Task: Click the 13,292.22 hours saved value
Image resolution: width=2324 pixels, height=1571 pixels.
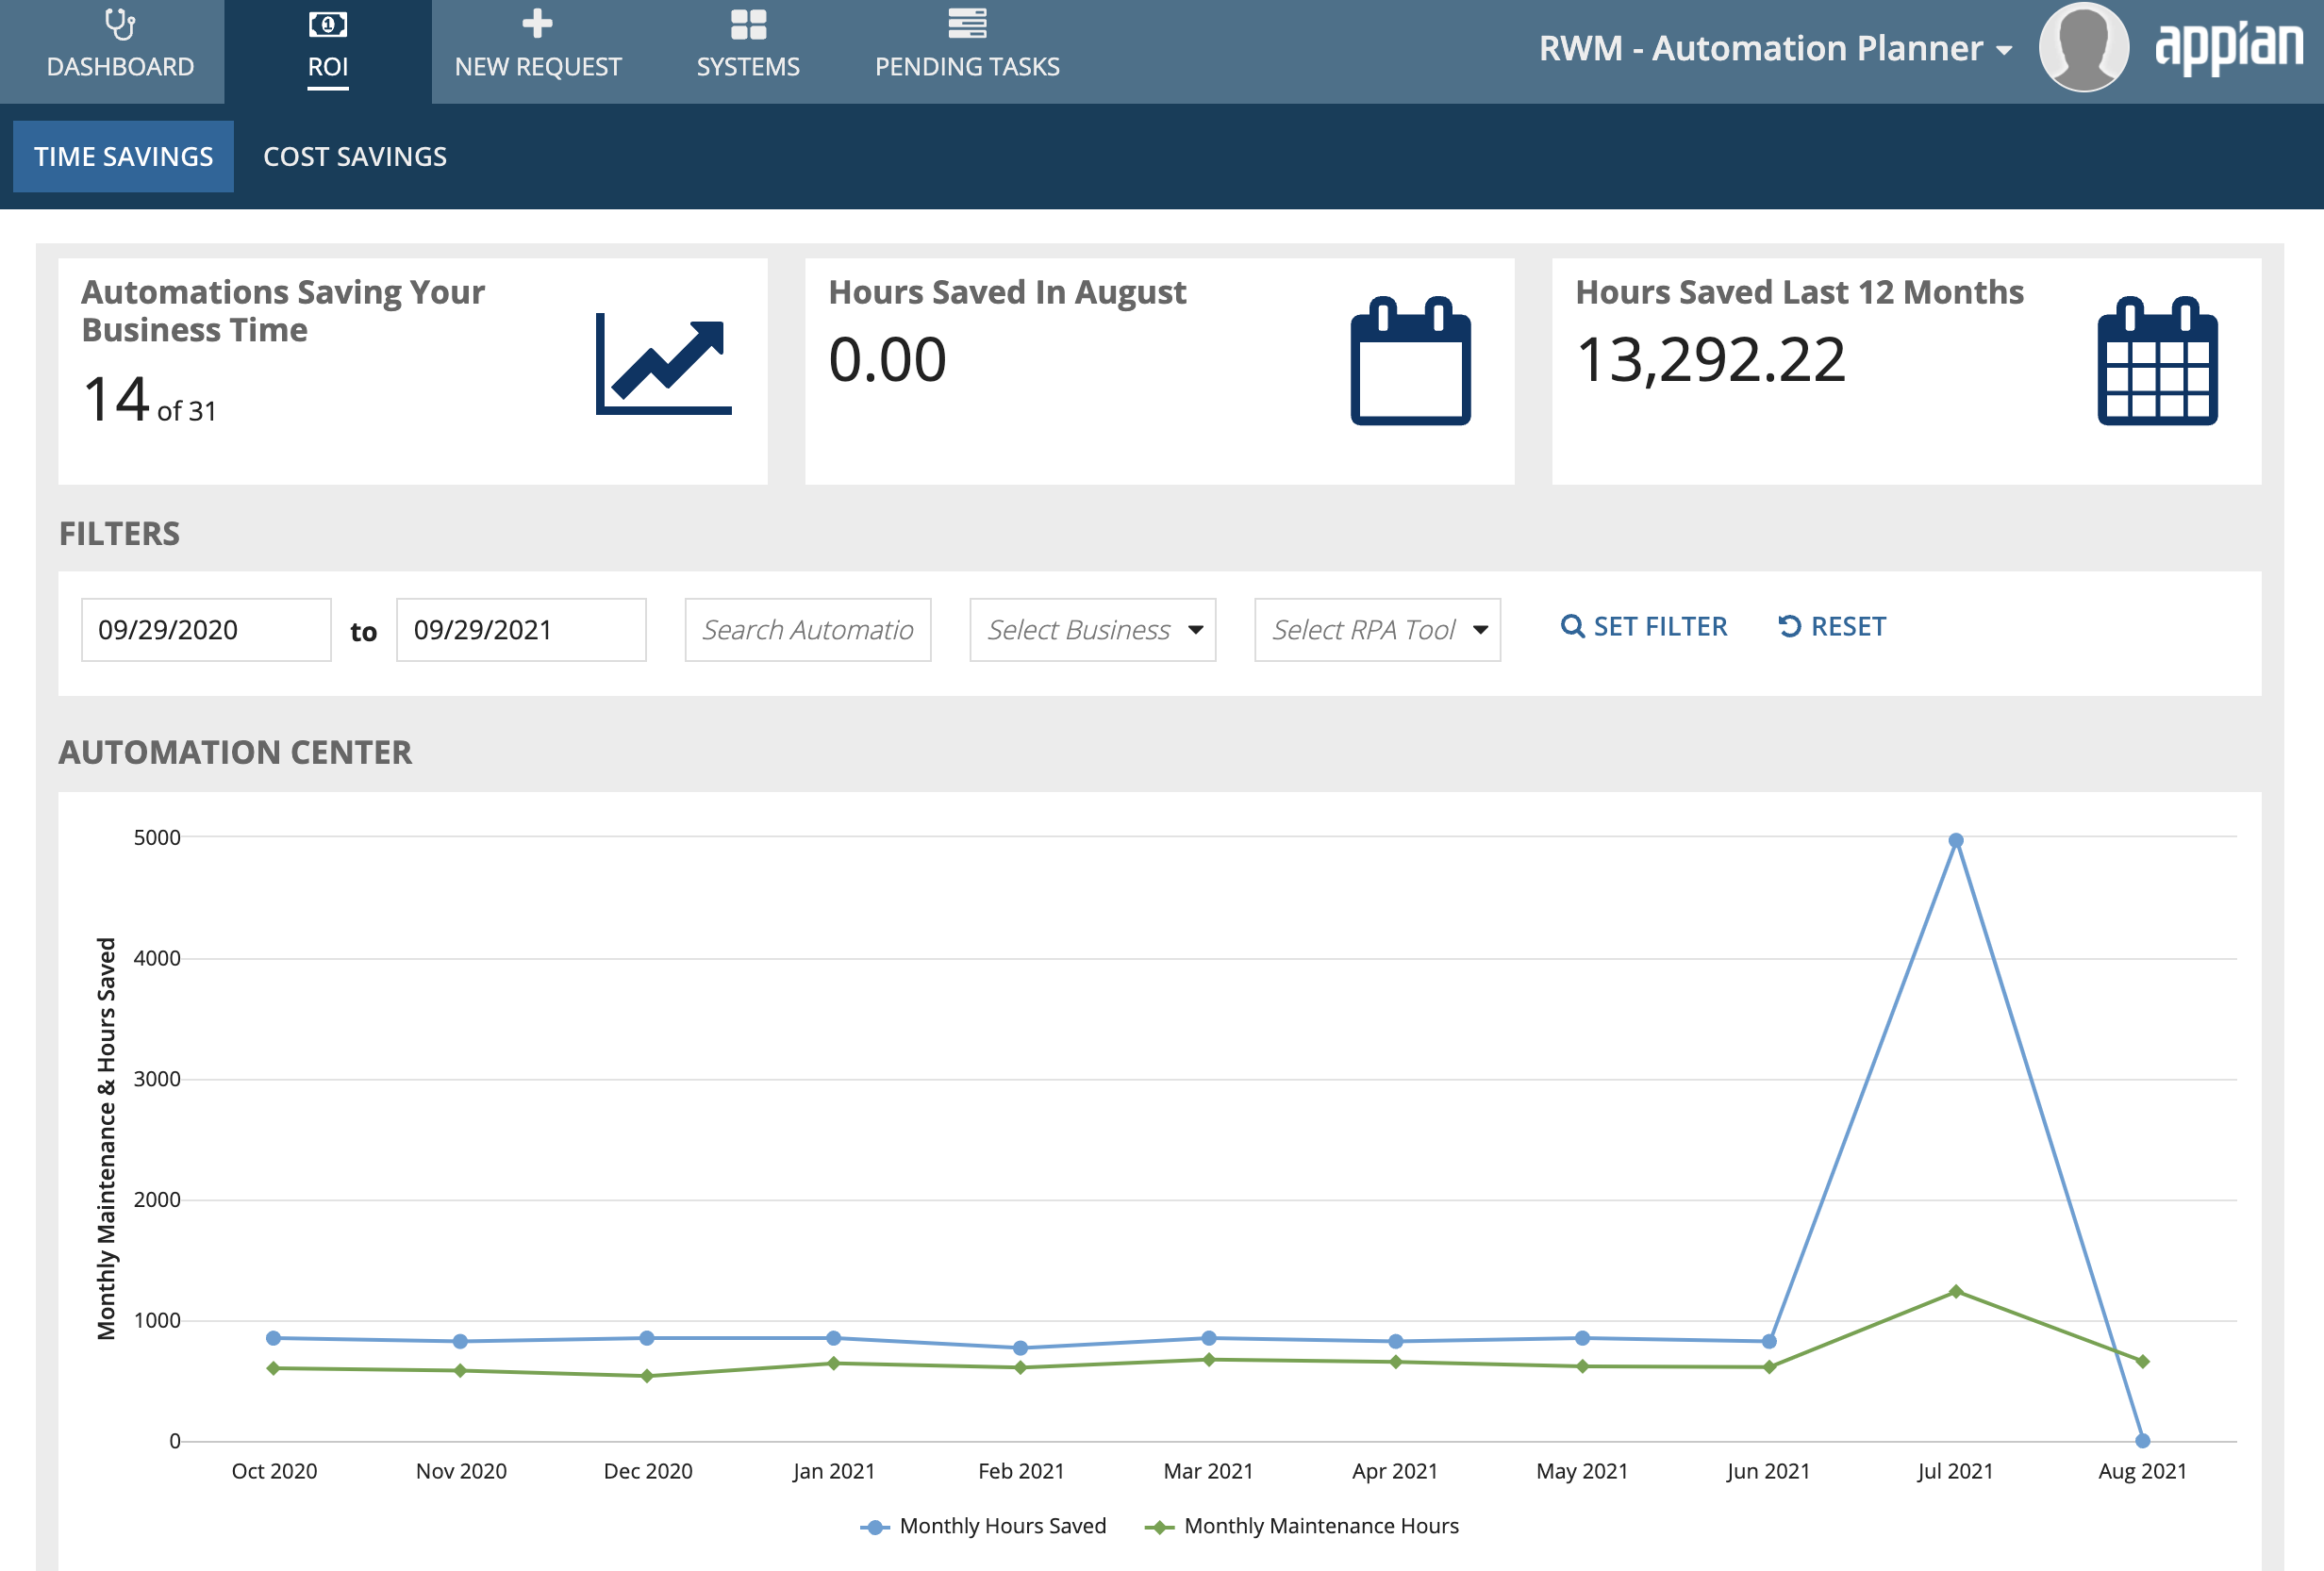Action: pos(1710,359)
